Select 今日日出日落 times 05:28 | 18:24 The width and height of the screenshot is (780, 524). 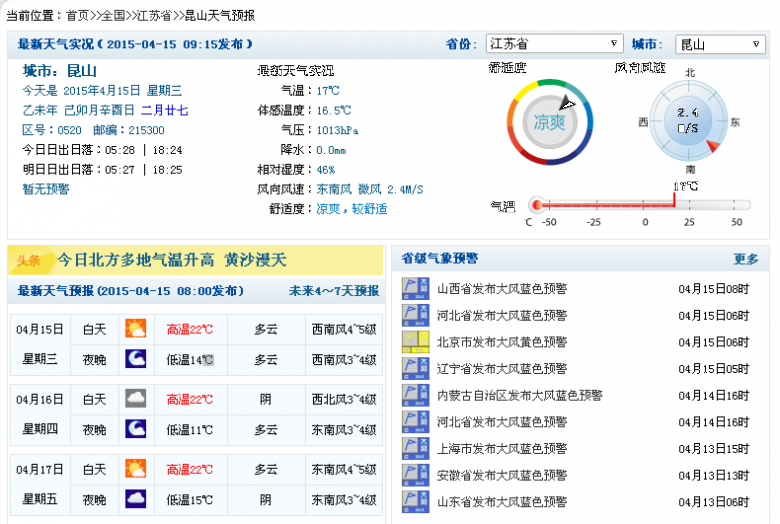(x=144, y=150)
